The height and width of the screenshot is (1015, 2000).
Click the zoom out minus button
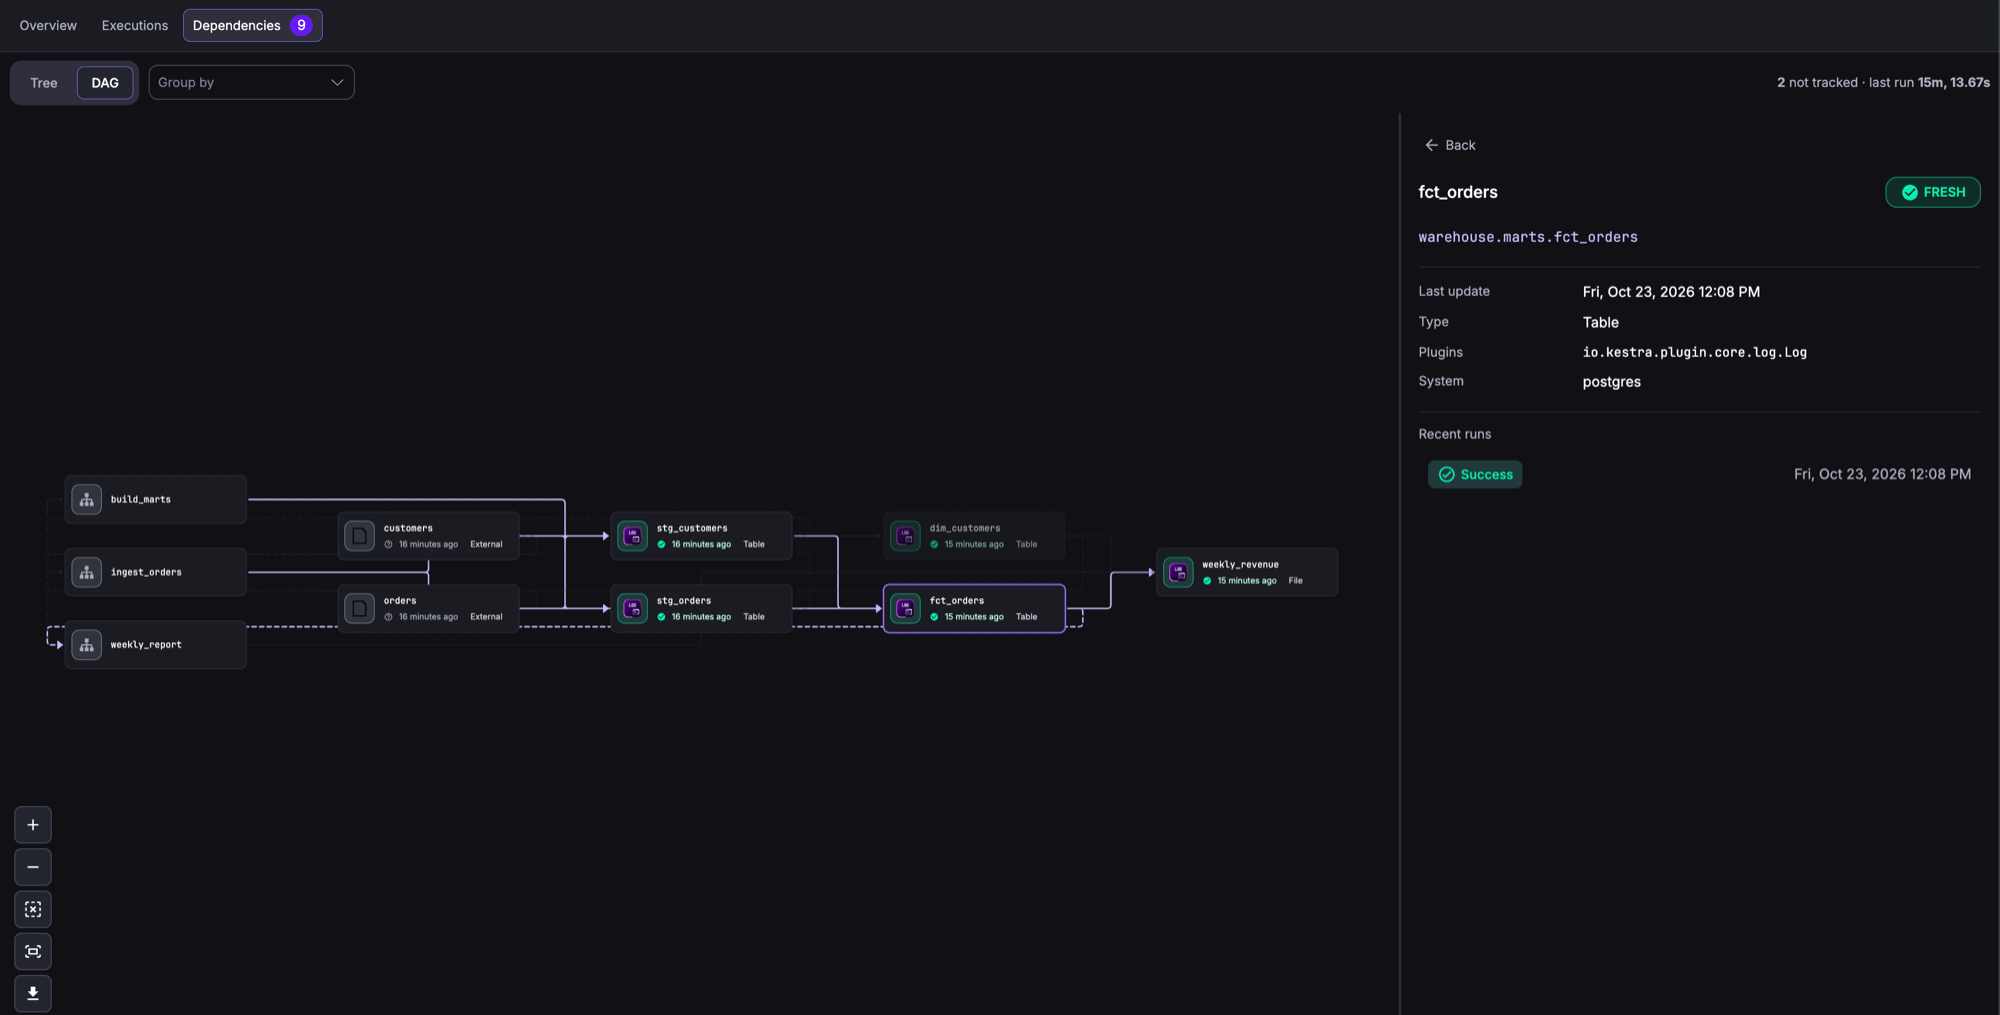pyautogui.click(x=33, y=867)
